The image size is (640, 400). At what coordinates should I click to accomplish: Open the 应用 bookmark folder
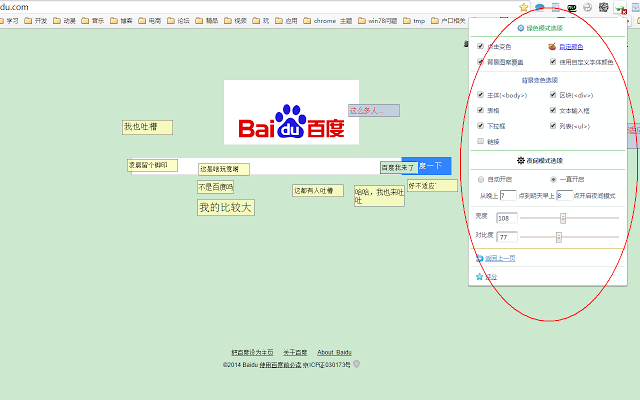point(286,20)
